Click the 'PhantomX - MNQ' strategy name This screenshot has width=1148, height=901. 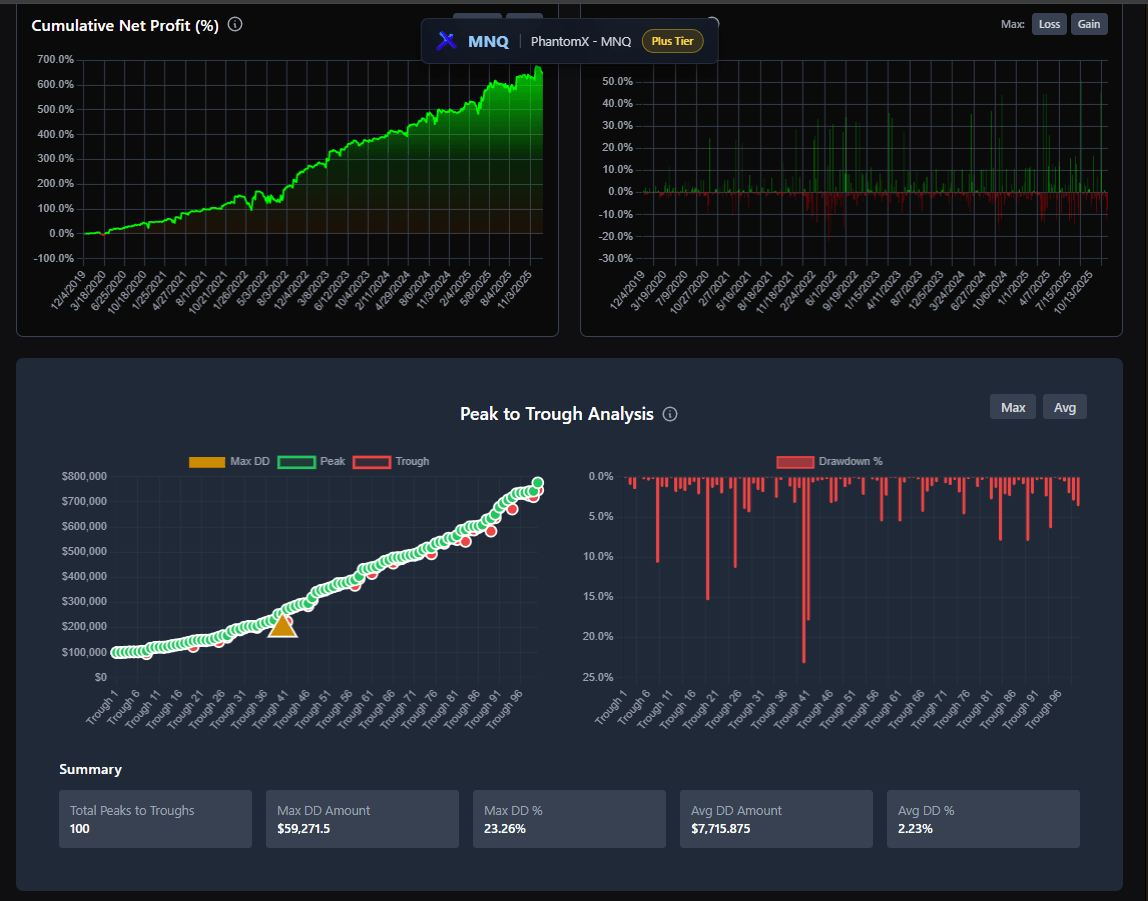click(x=581, y=42)
